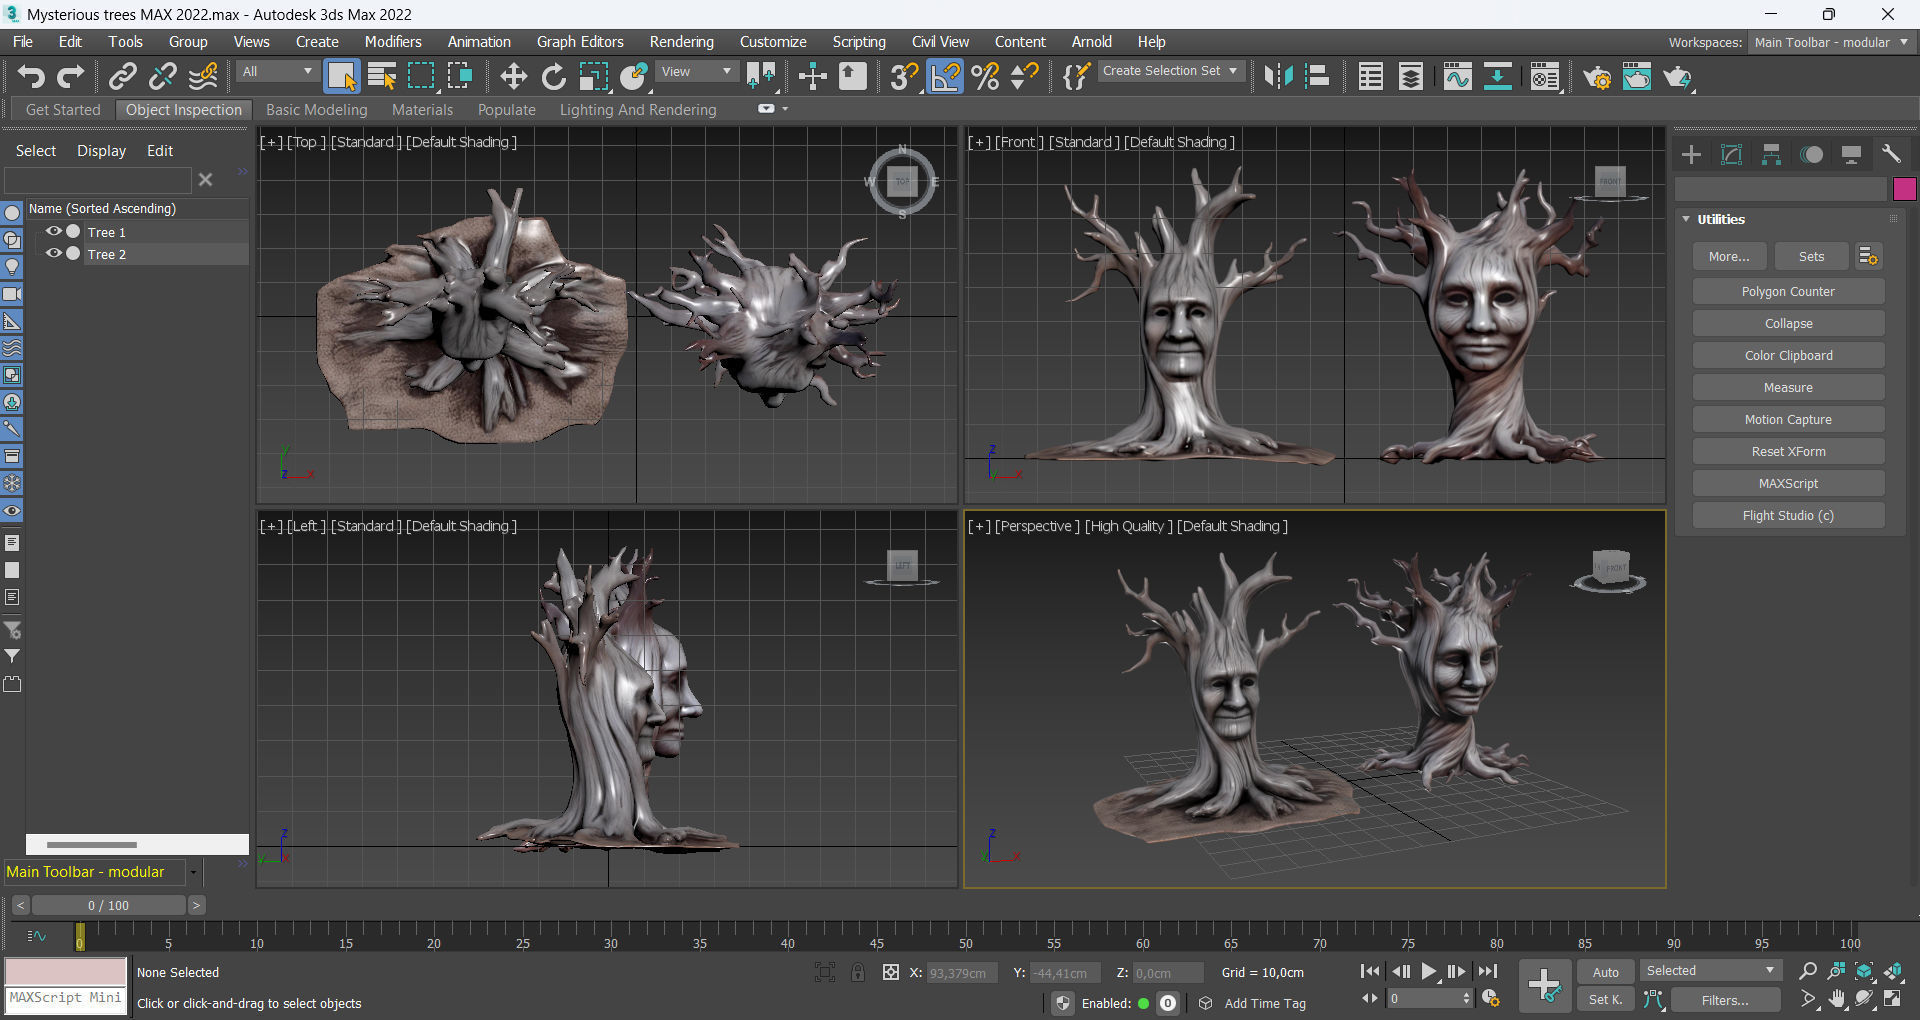Toggle 3D Snaps button

coord(904,76)
